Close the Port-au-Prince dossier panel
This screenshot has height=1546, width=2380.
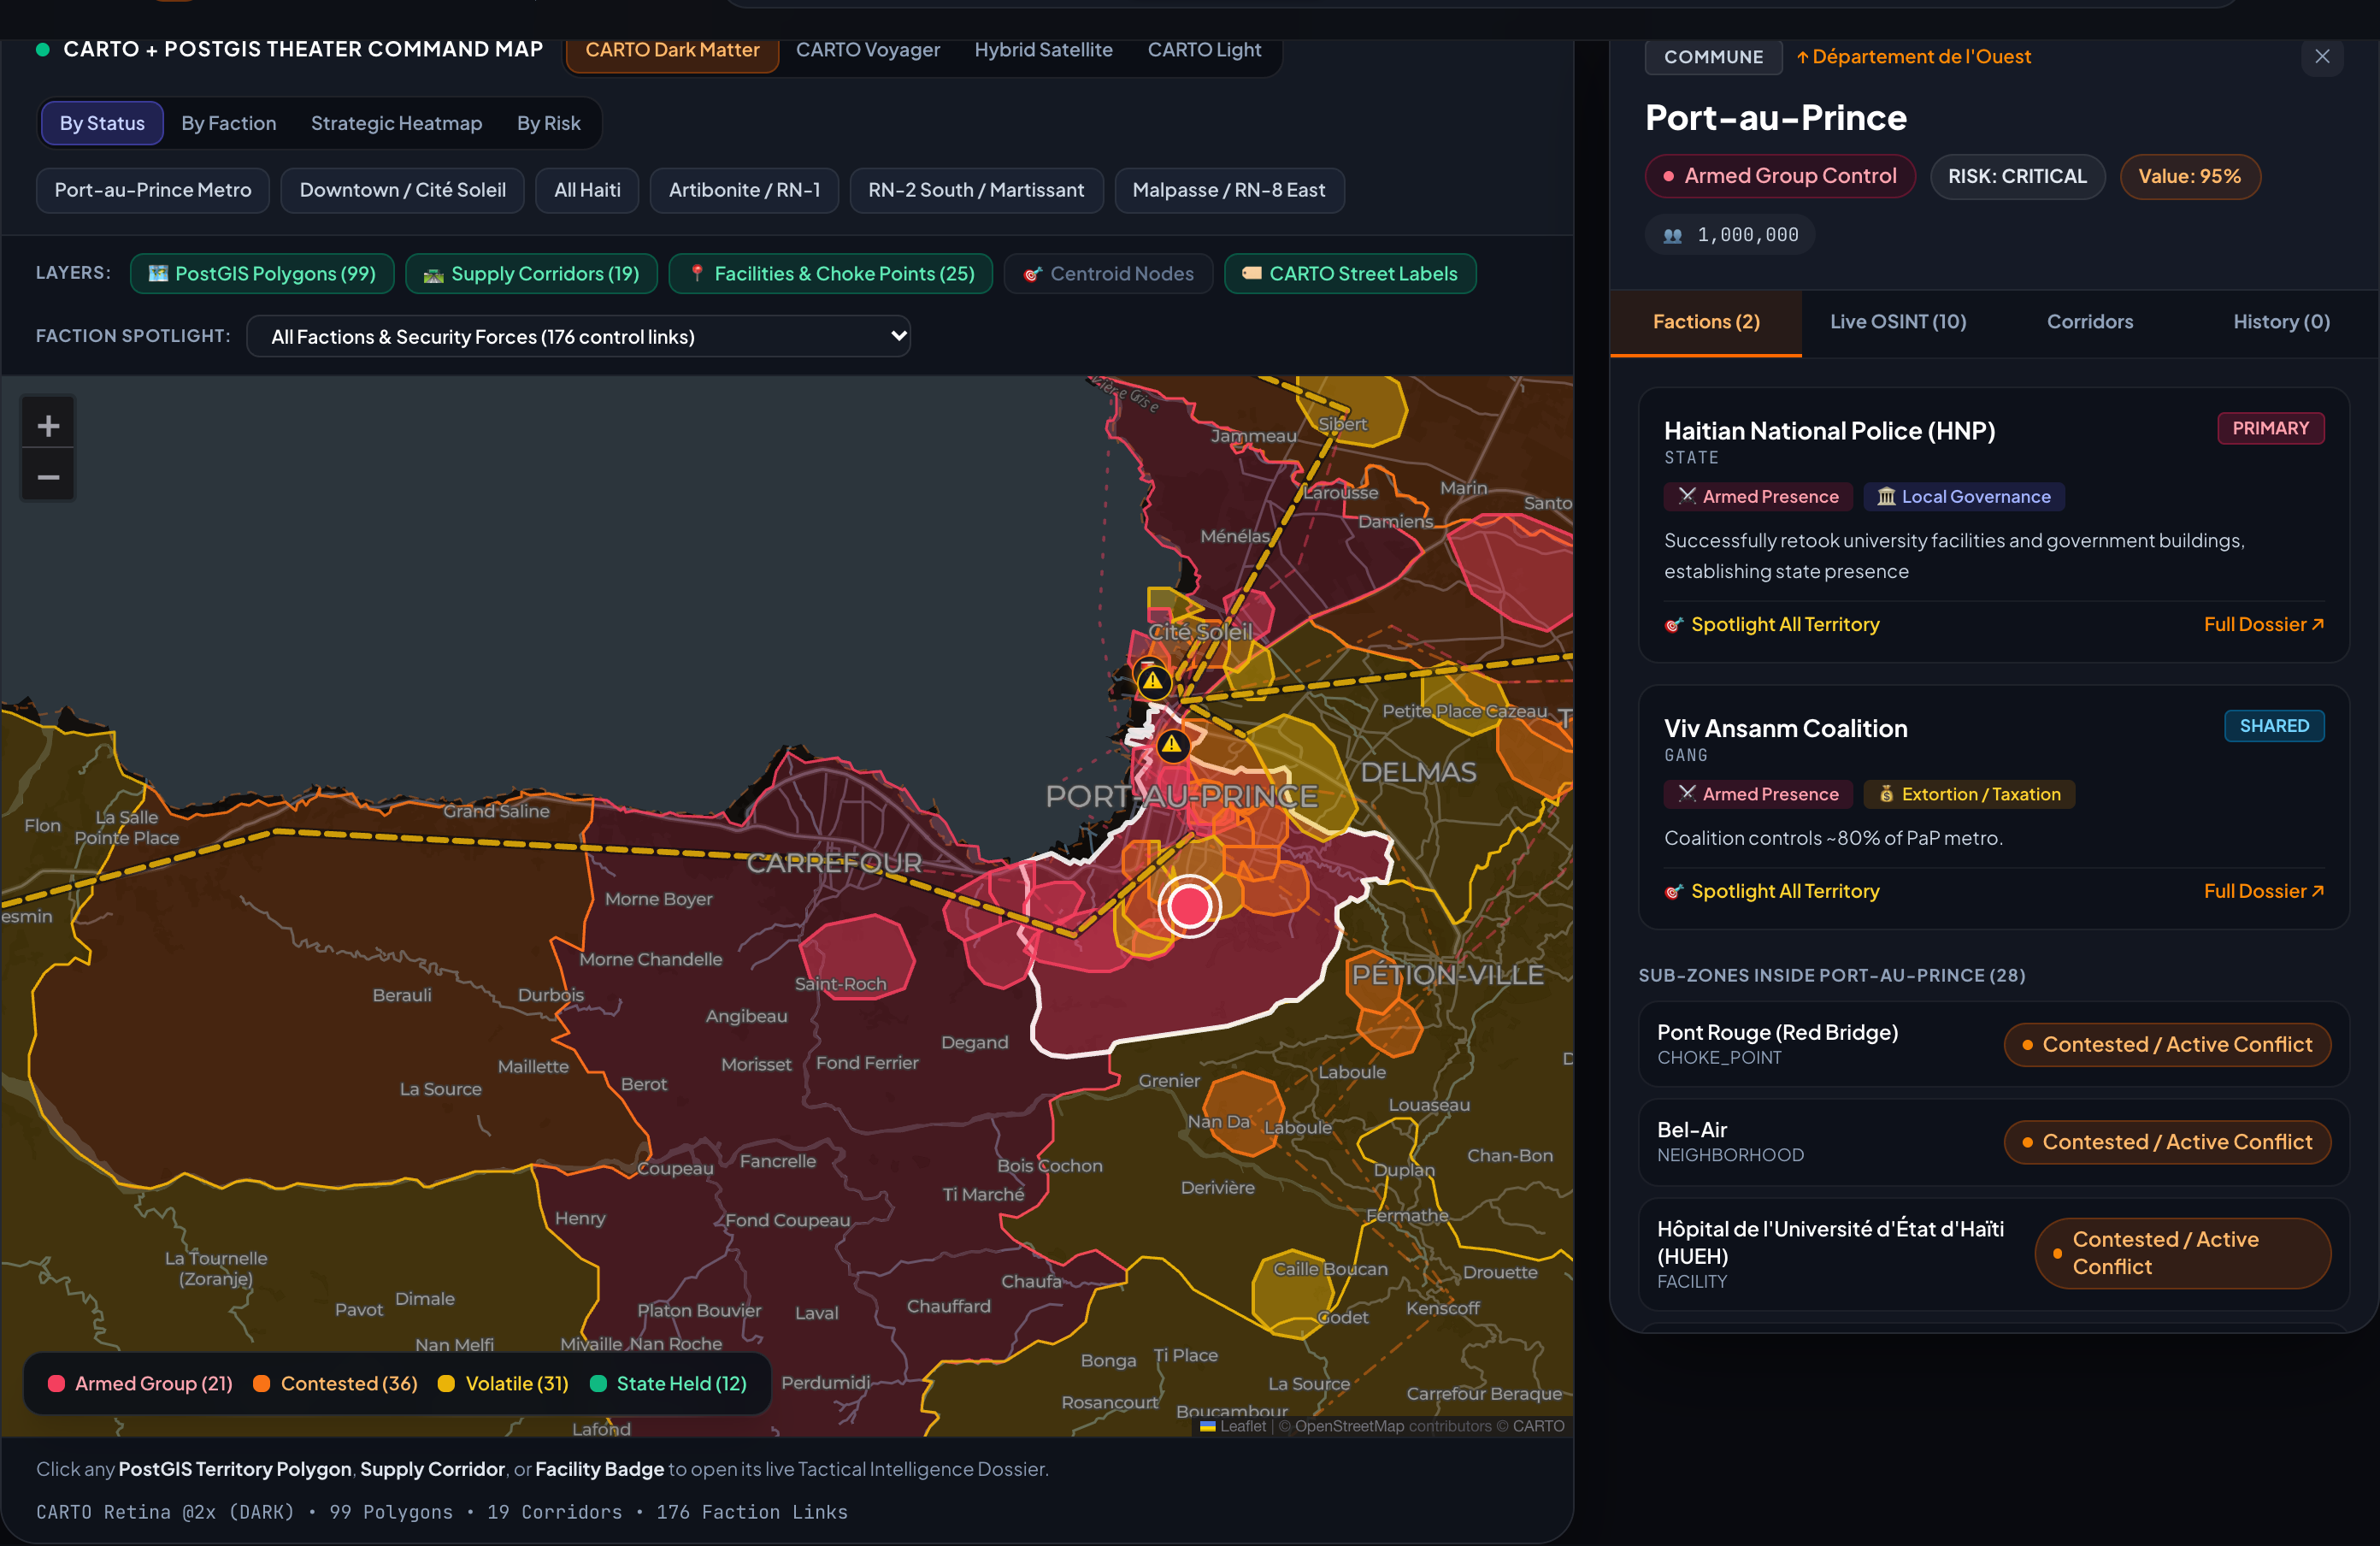2322,57
